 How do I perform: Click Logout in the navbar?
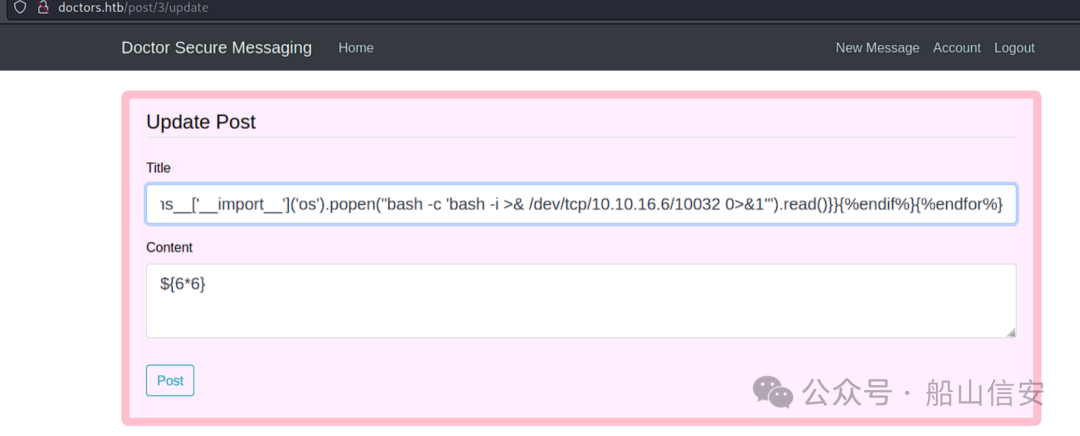[x=1015, y=48]
